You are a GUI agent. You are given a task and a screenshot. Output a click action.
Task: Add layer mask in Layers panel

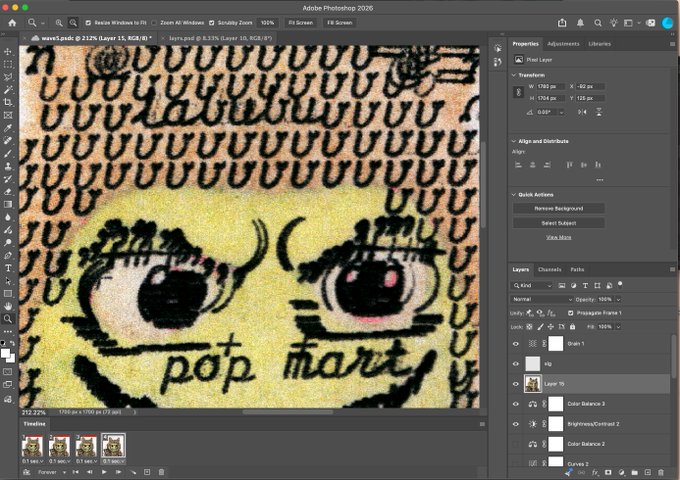[x=608, y=472]
